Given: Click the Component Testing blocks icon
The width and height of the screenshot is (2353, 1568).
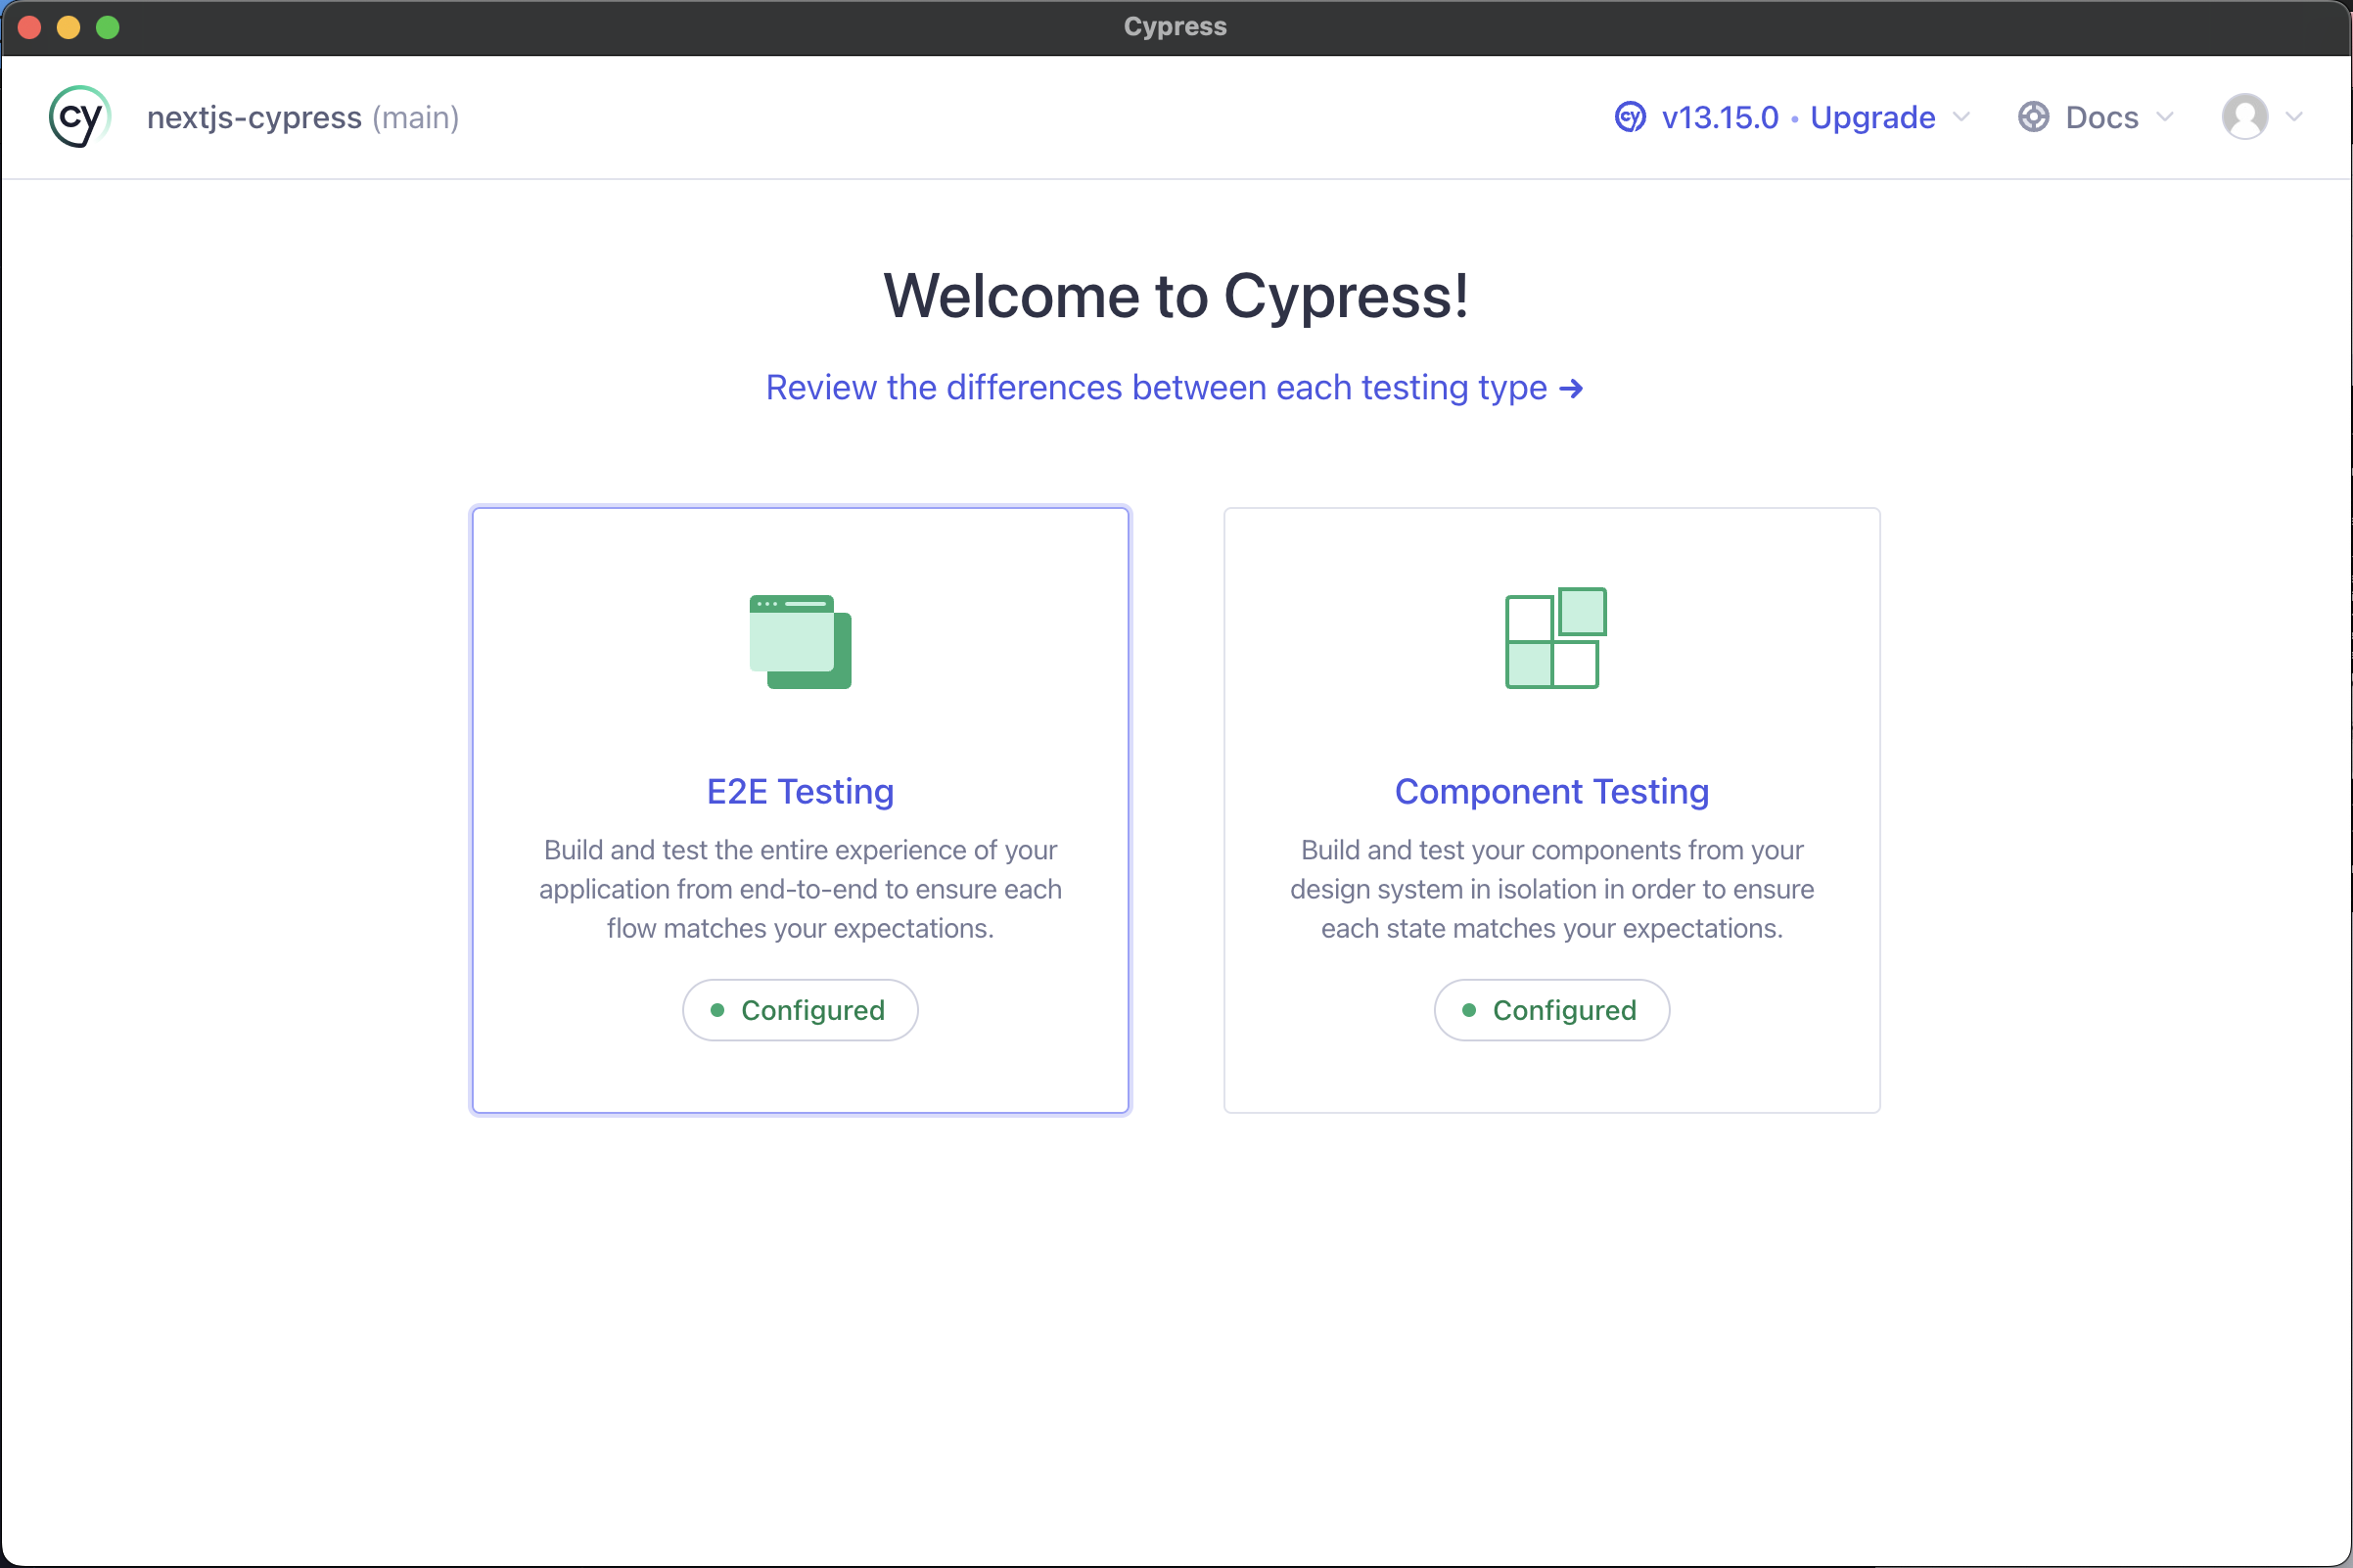Looking at the screenshot, I should coord(1556,638).
